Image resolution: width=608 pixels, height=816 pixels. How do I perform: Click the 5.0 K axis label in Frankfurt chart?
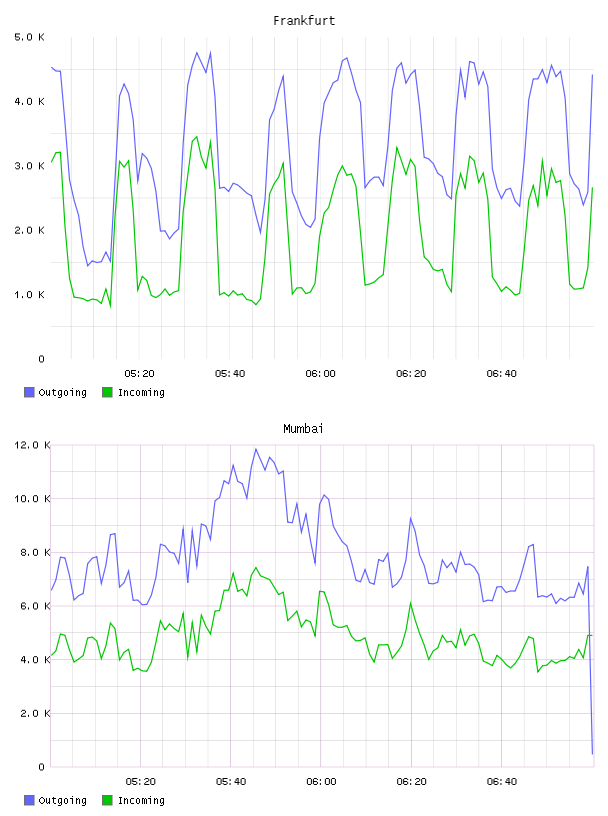click(x=30, y=37)
